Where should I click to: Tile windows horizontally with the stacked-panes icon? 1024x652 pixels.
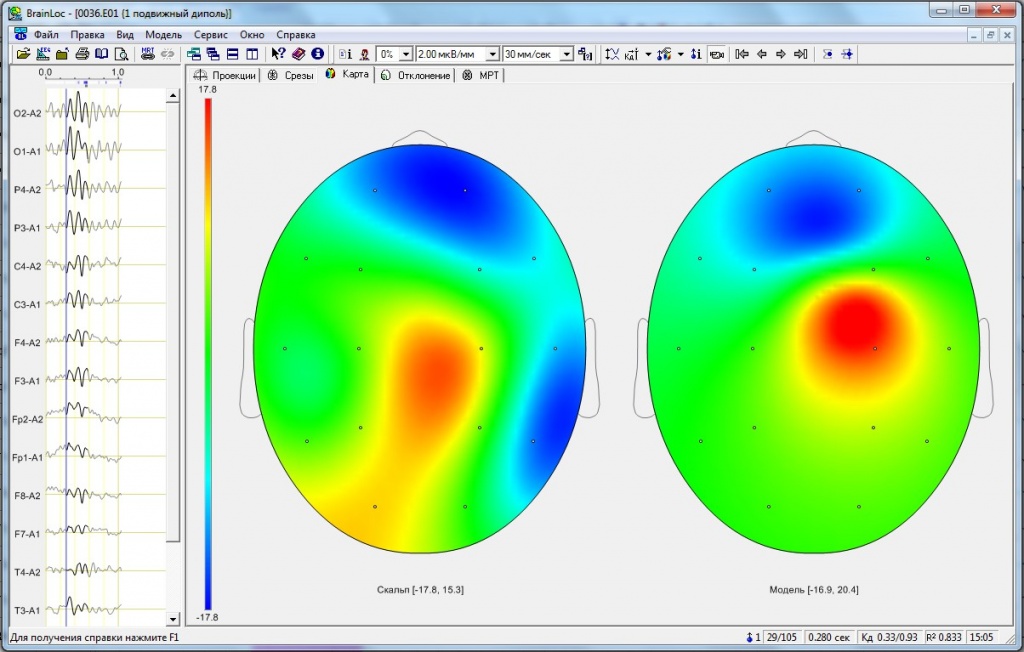point(232,54)
